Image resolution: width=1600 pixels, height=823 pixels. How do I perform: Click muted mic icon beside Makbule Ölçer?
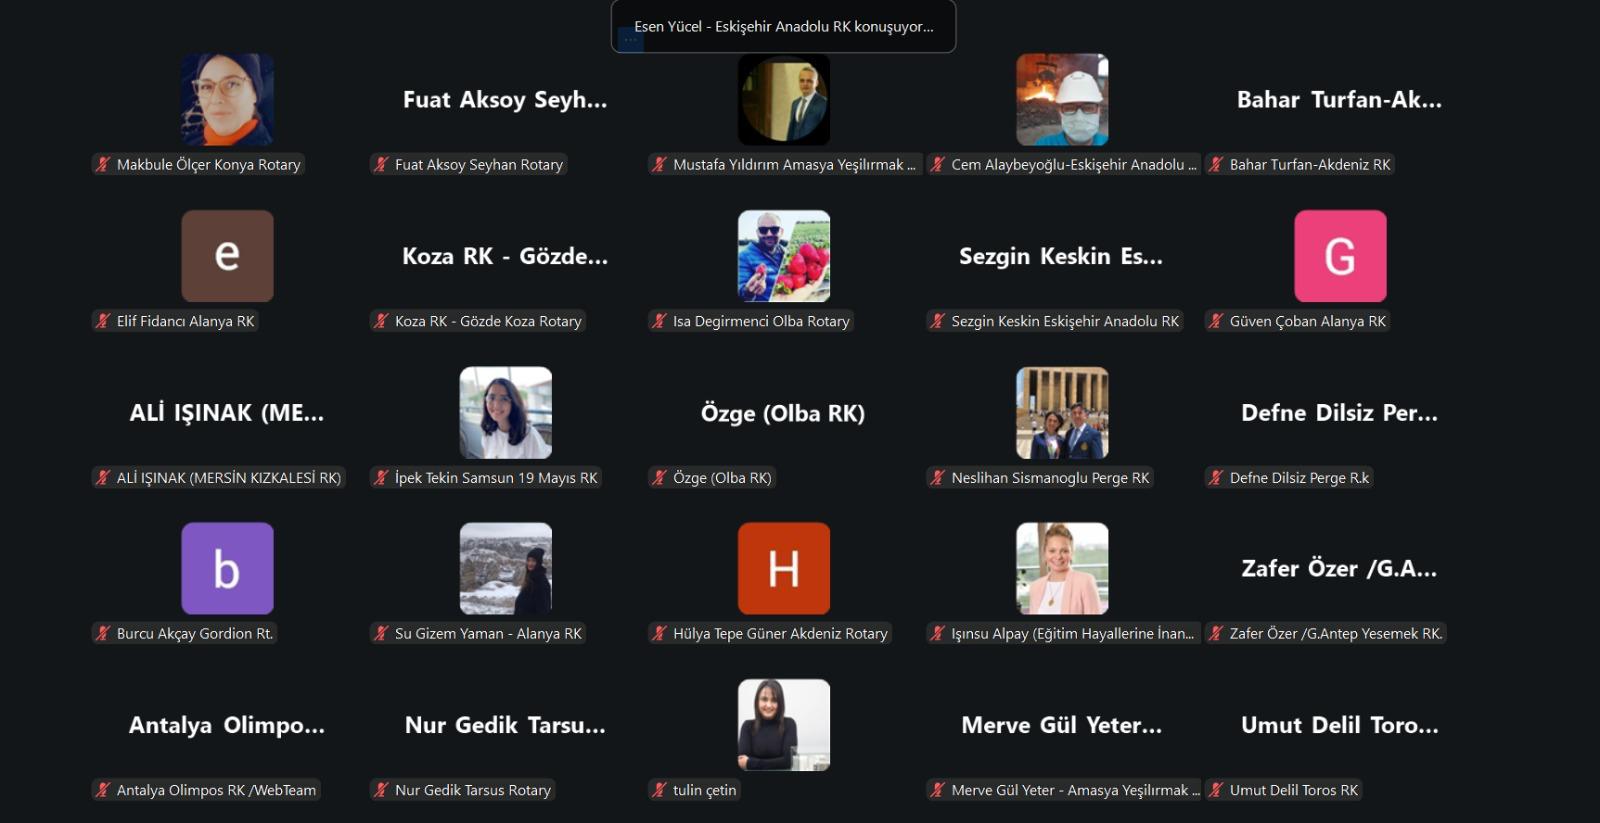click(102, 165)
